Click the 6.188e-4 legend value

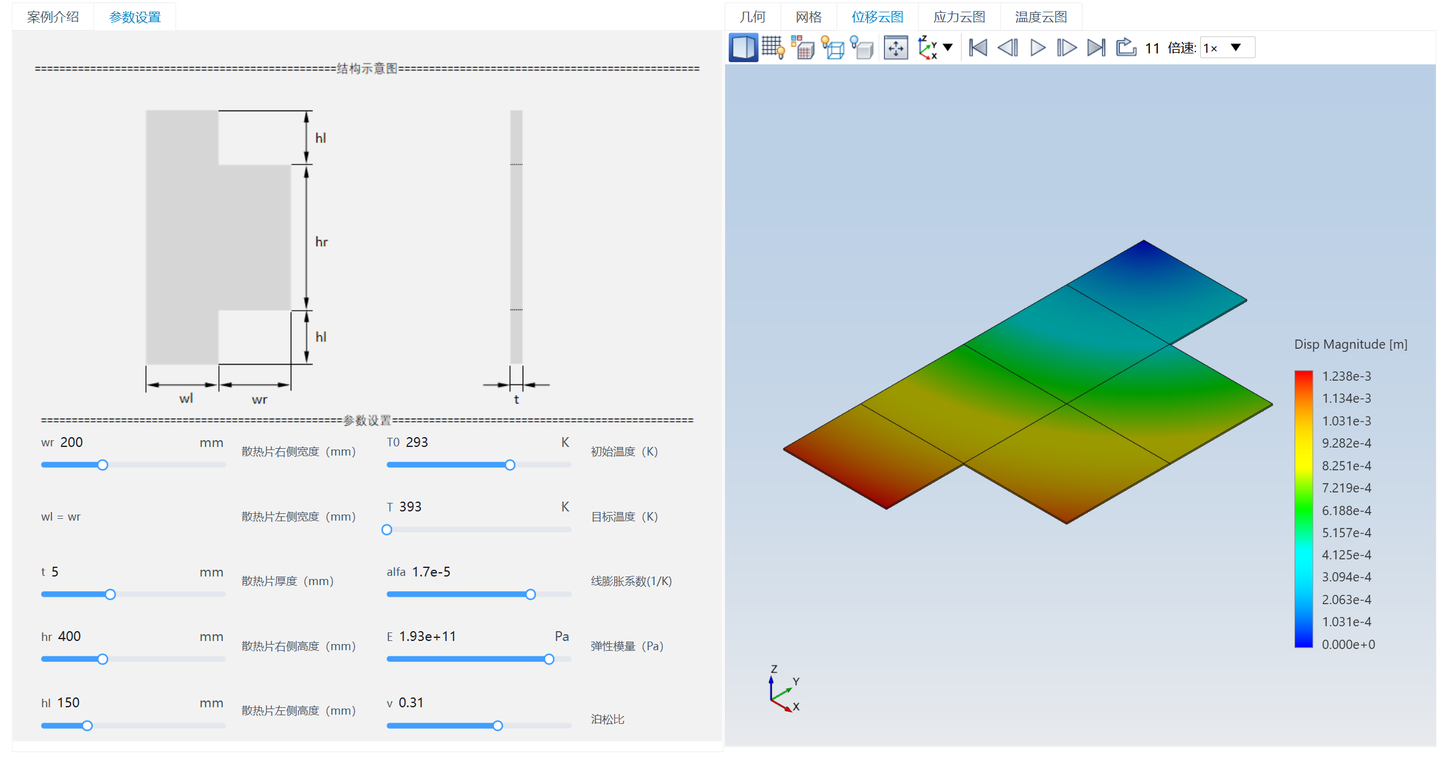click(x=1347, y=510)
